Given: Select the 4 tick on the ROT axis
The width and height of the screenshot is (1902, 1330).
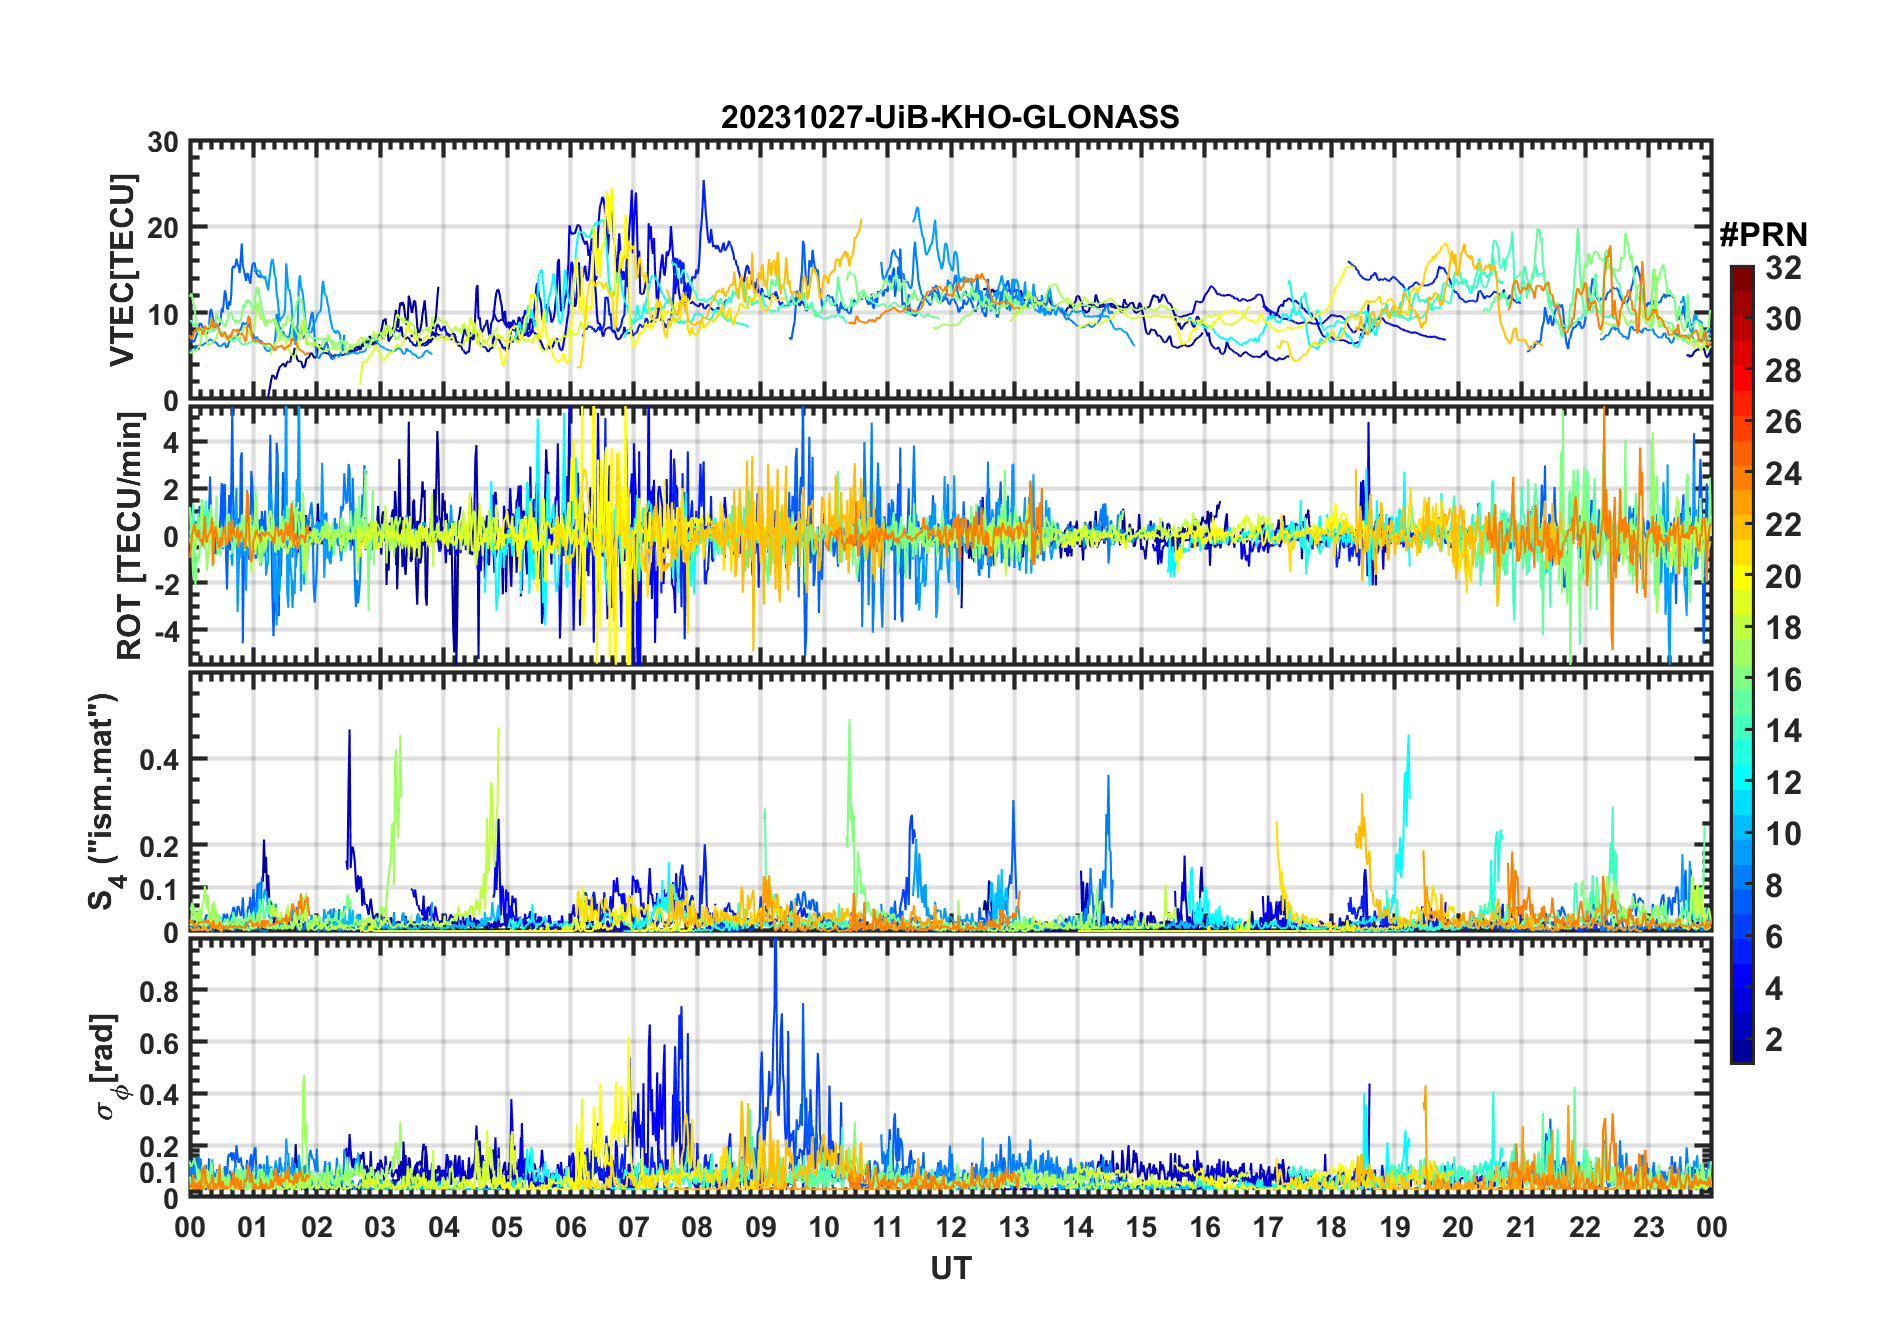Looking at the screenshot, I should coord(171,442).
